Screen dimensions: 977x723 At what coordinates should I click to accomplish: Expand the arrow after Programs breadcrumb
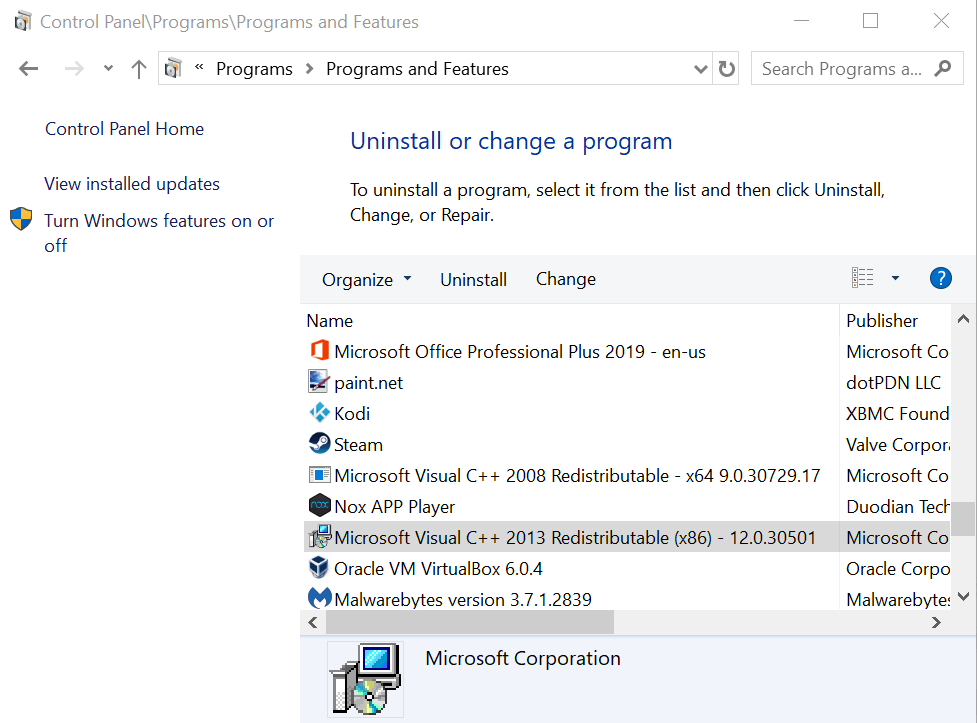[x=309, y=69]
